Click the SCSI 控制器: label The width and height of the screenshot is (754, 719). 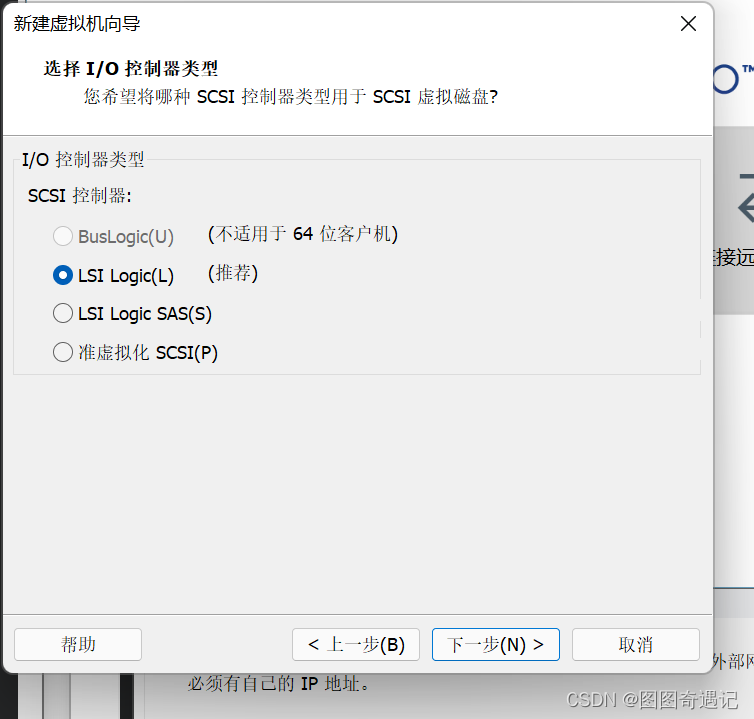tap(80, 196)
